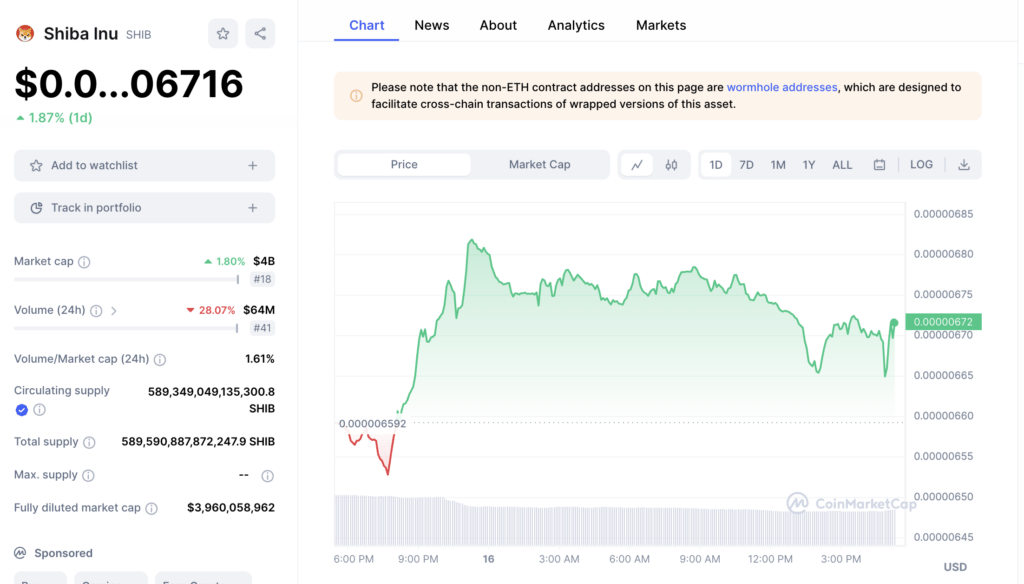Click the 12:00 PM time axis label

pyautogui.click(x=770, y=559)
